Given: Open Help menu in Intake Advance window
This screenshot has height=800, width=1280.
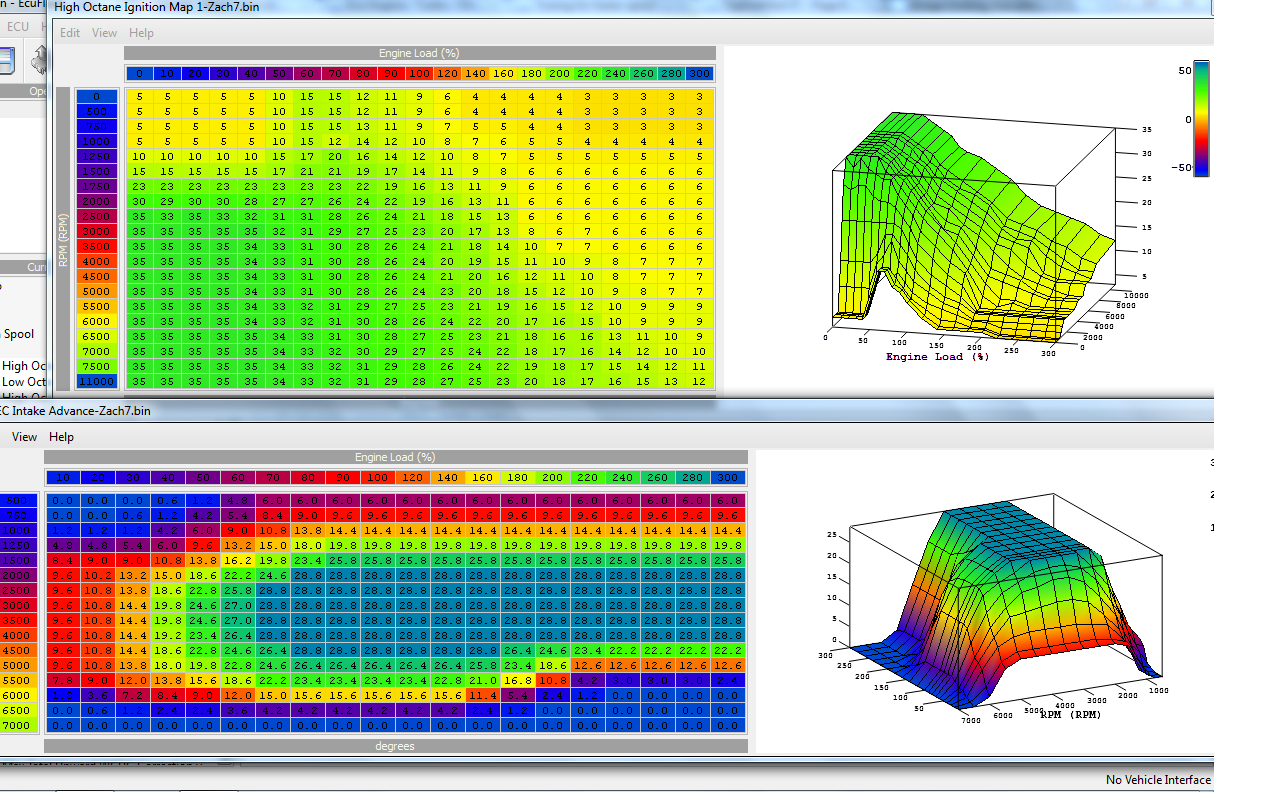Looking at the screenshot, I should coord(62,436).
